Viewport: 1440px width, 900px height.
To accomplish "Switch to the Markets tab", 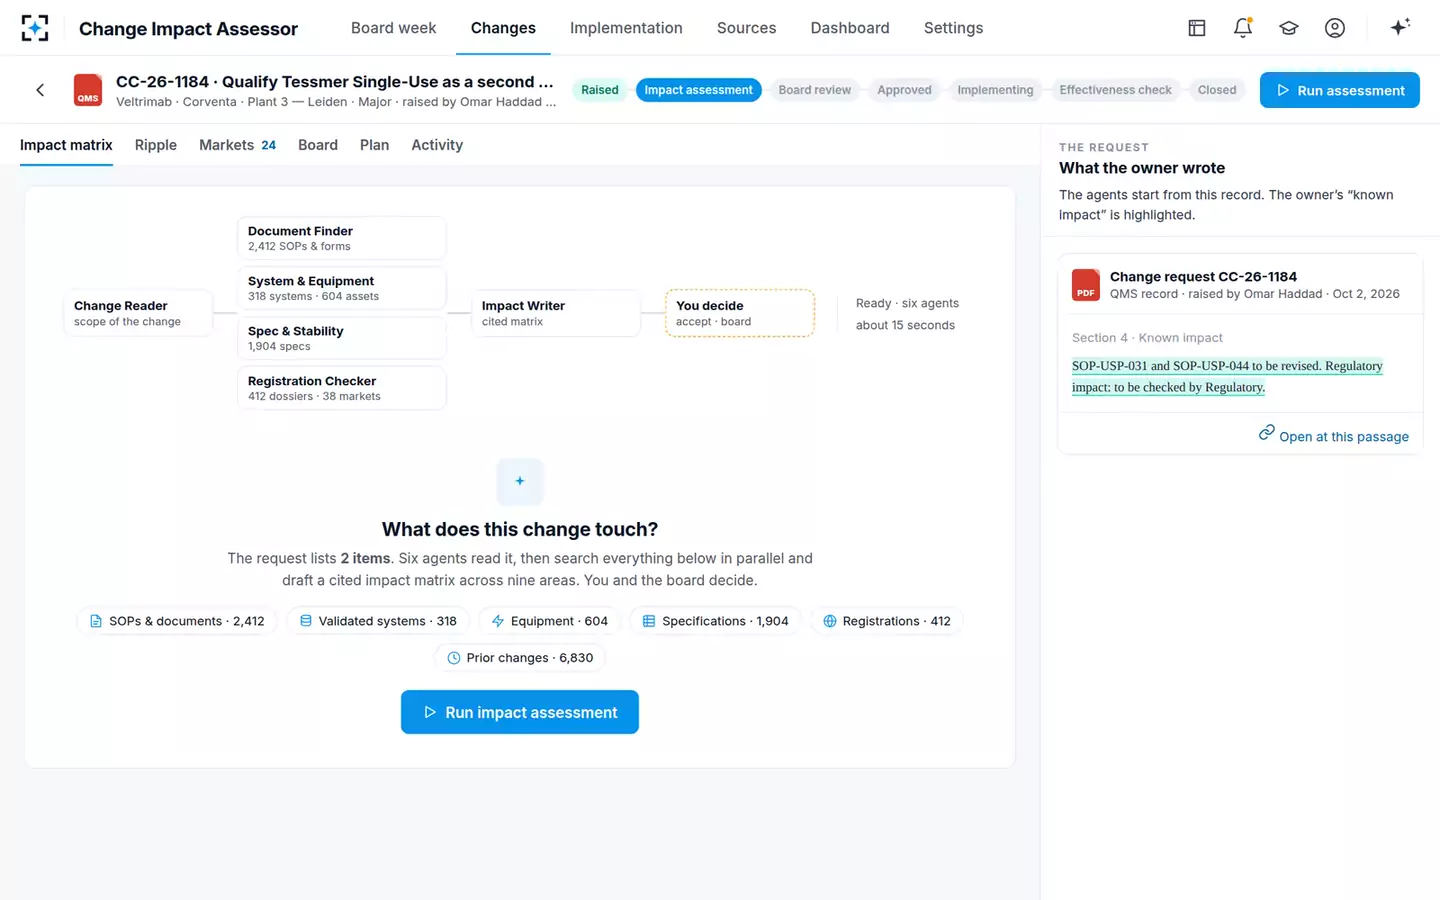I will coord(237,145).
